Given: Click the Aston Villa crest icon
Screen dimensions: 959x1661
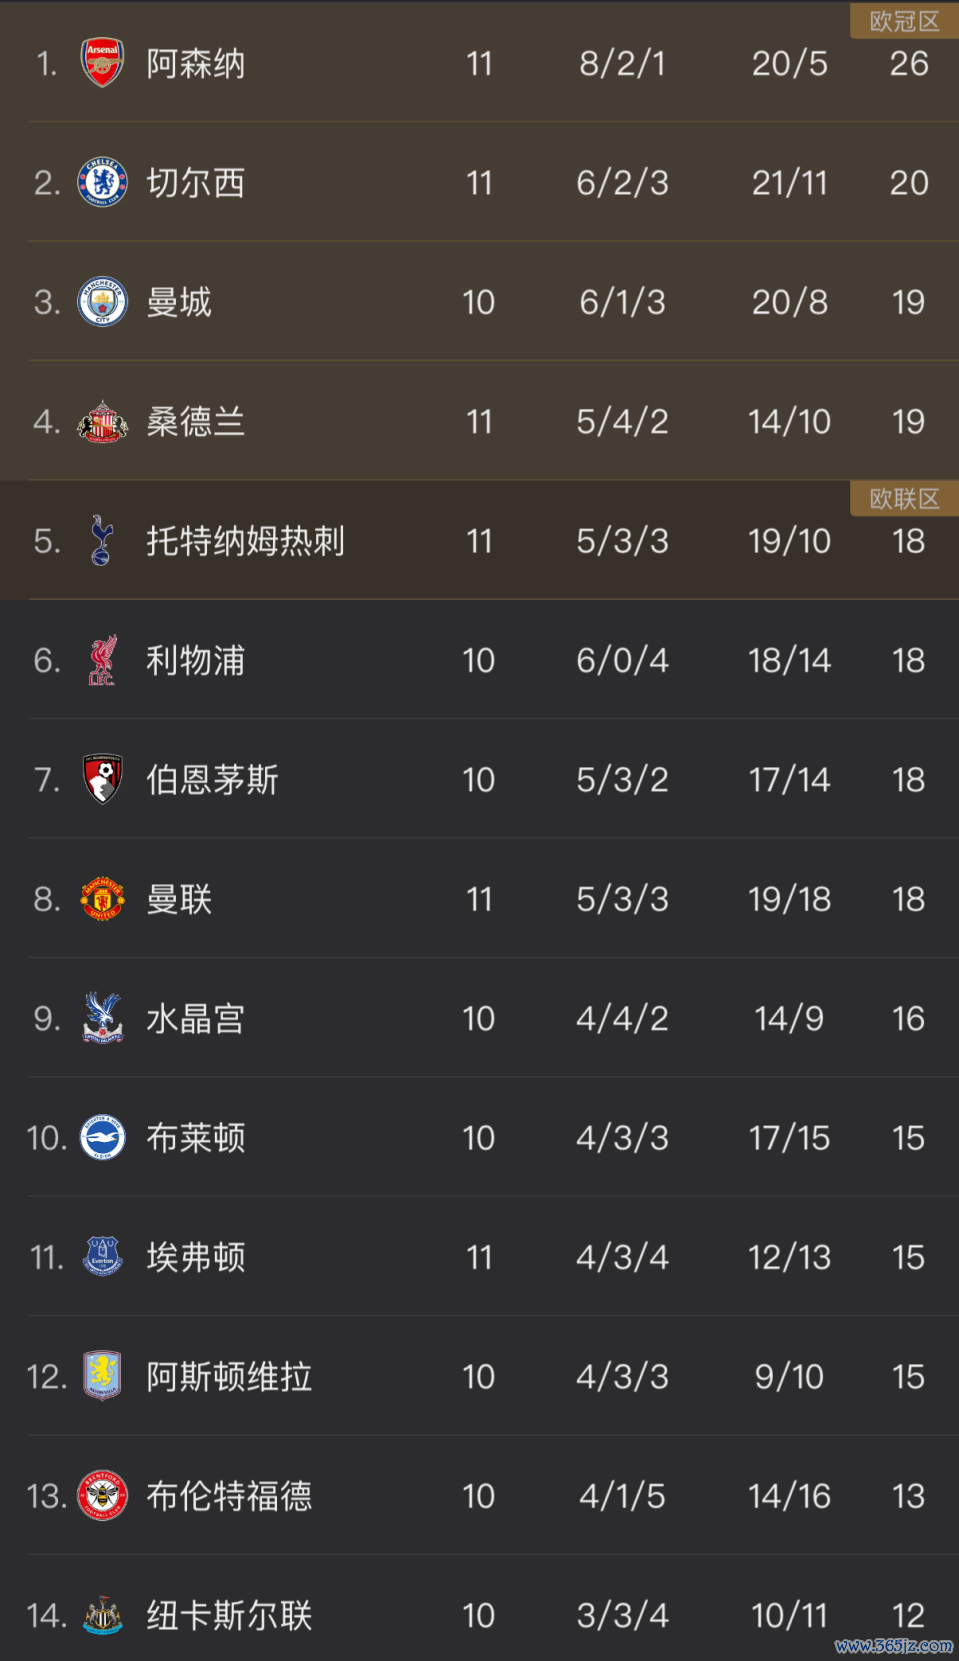Looking at the screenshot, I should (102, 1376).
